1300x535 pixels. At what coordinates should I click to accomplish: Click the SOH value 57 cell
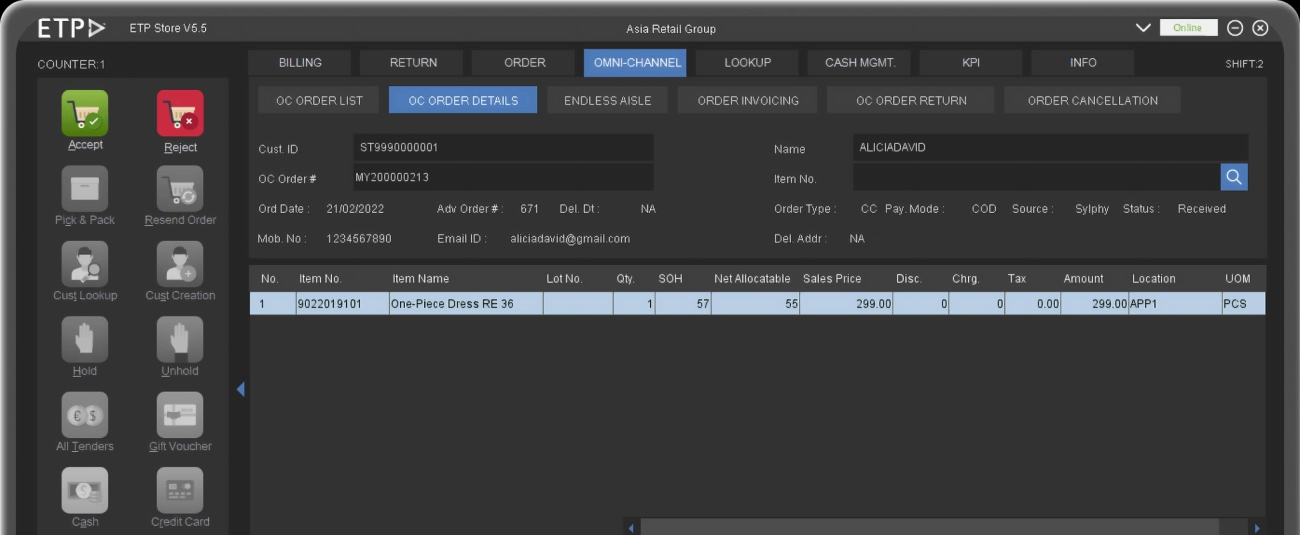683,304
